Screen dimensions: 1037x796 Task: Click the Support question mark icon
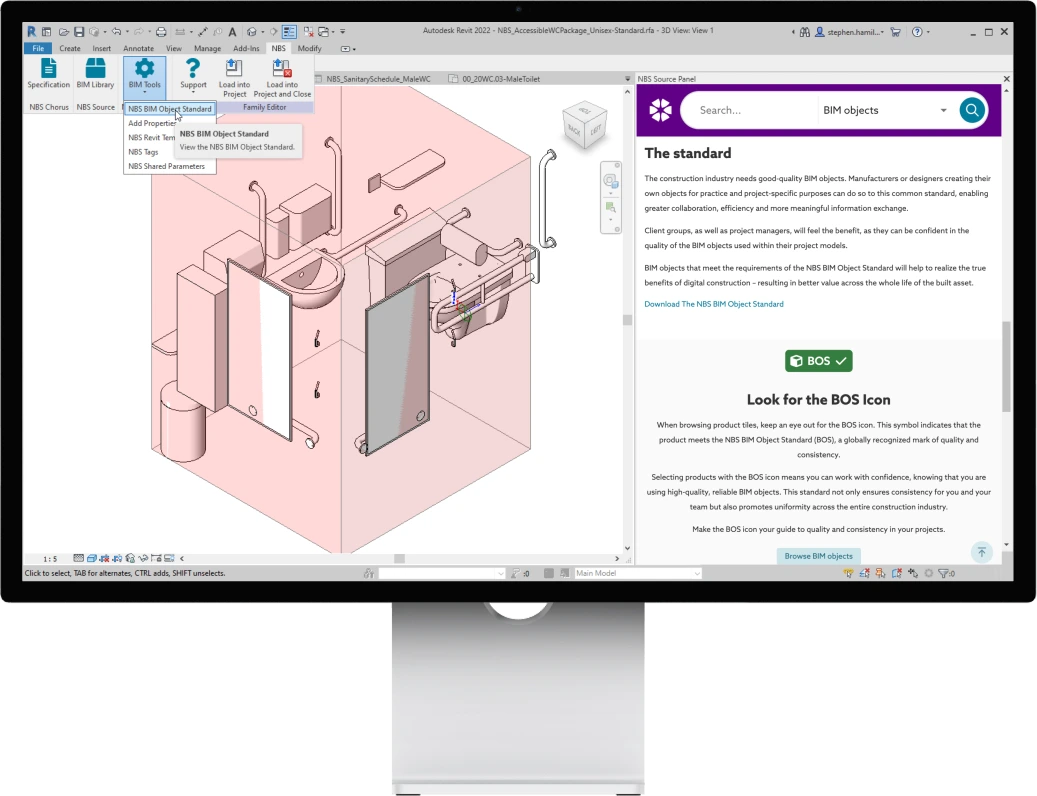[x=192, y=68]
